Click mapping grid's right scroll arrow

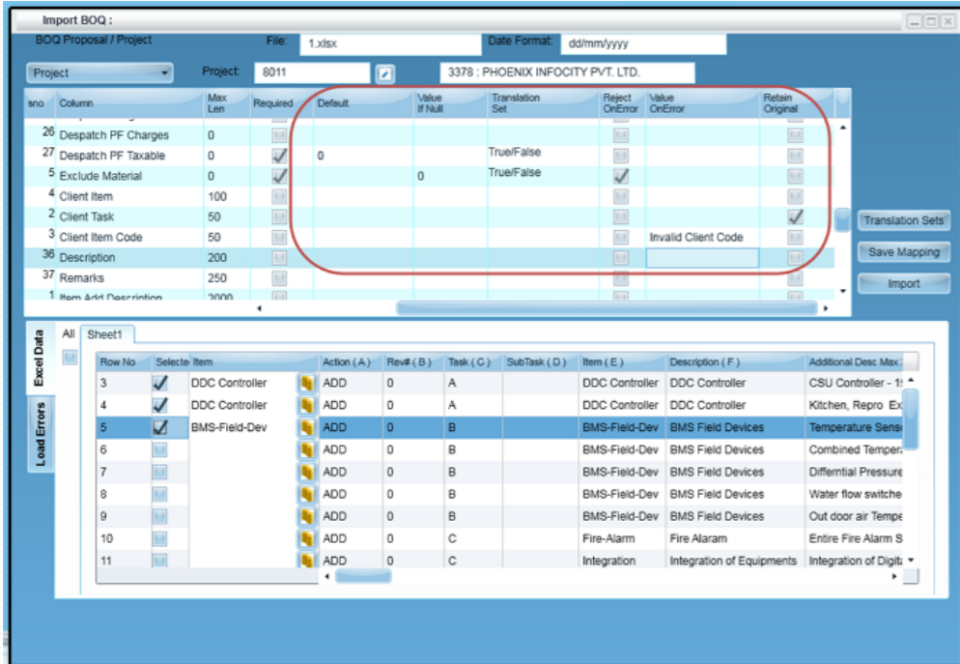825,308
